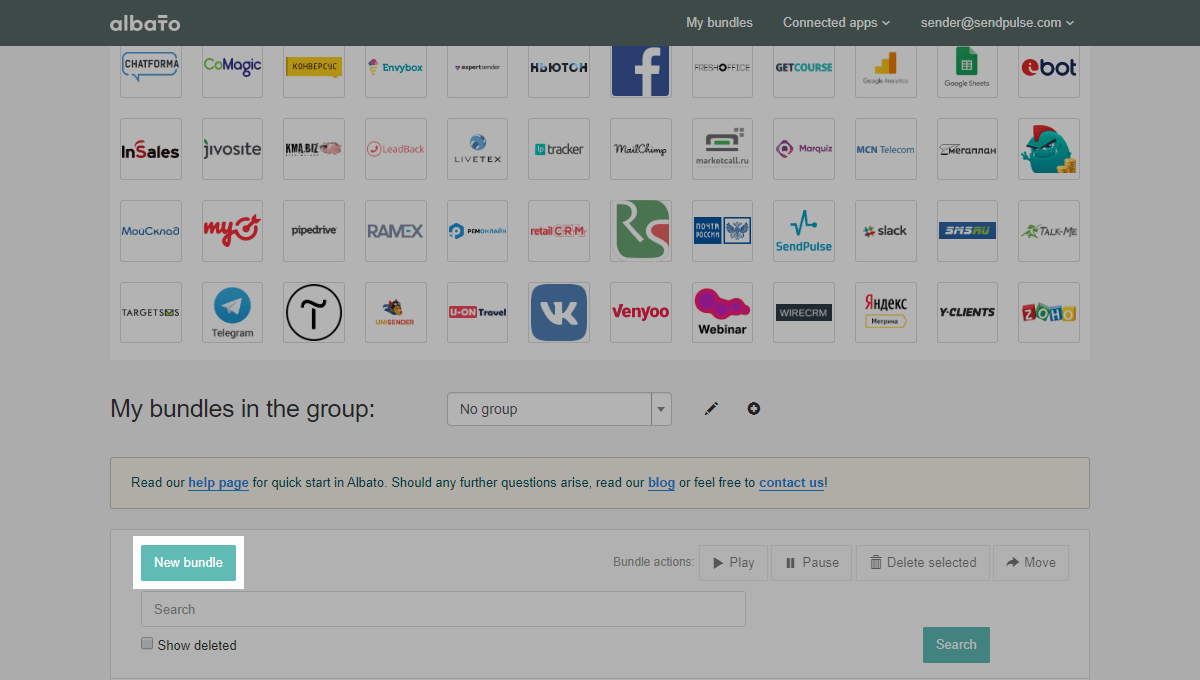This screenshot has width=1200, height=680.
Task: Expand the No group dropdown
Action: click(559, 409)
